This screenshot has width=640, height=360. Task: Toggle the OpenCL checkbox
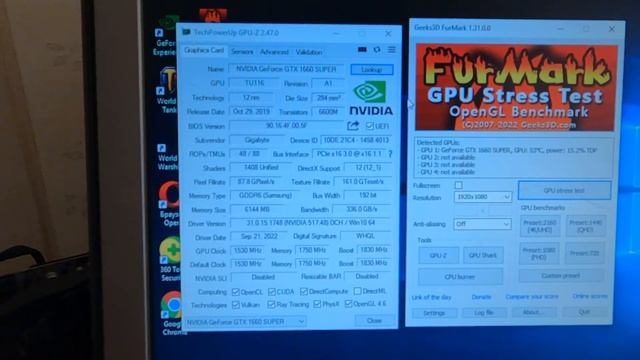point(236,291)
